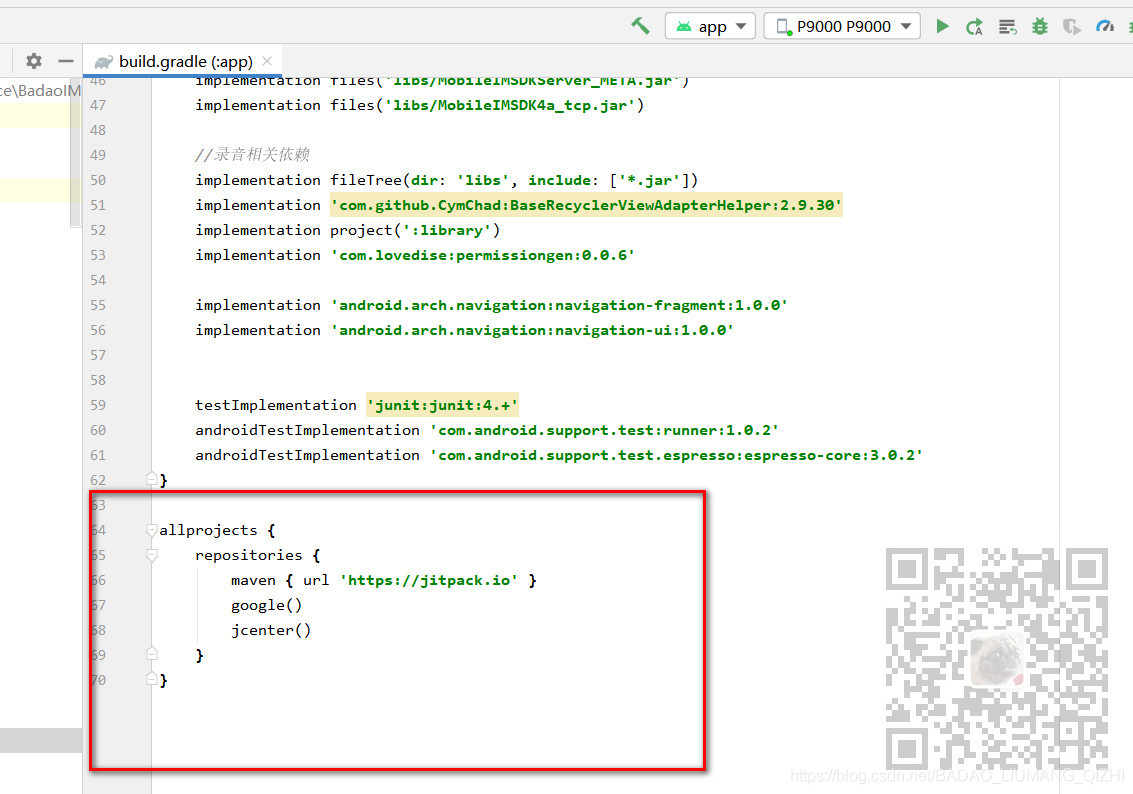Open the Android Profiler gauge icon

(1105, 25)
